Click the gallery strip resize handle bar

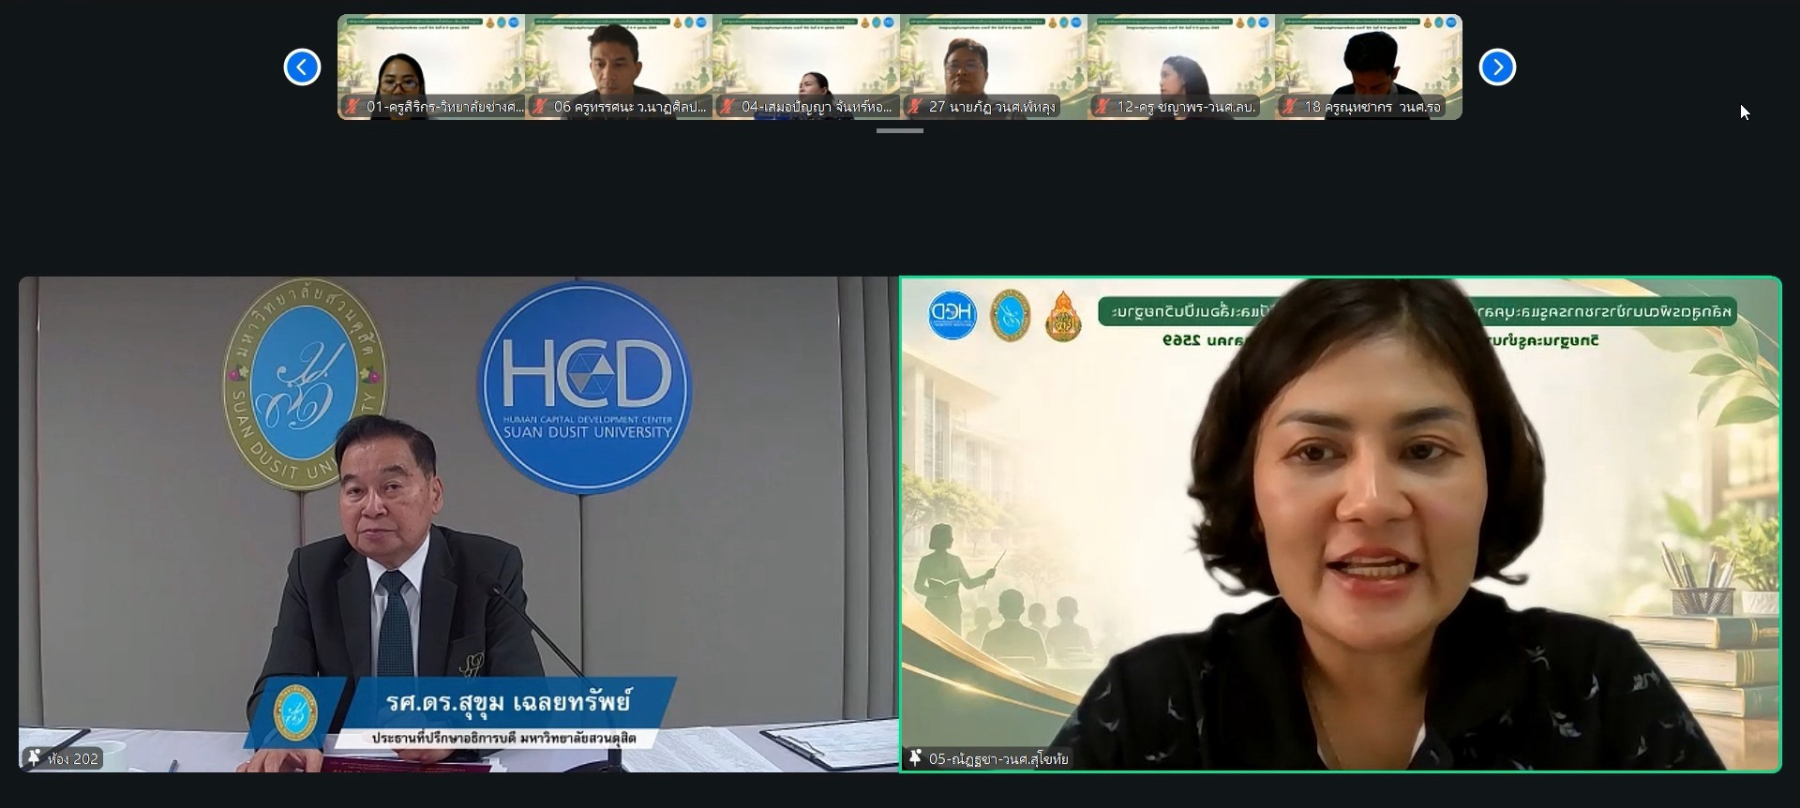pyautogui.click(x=900, y=131)
